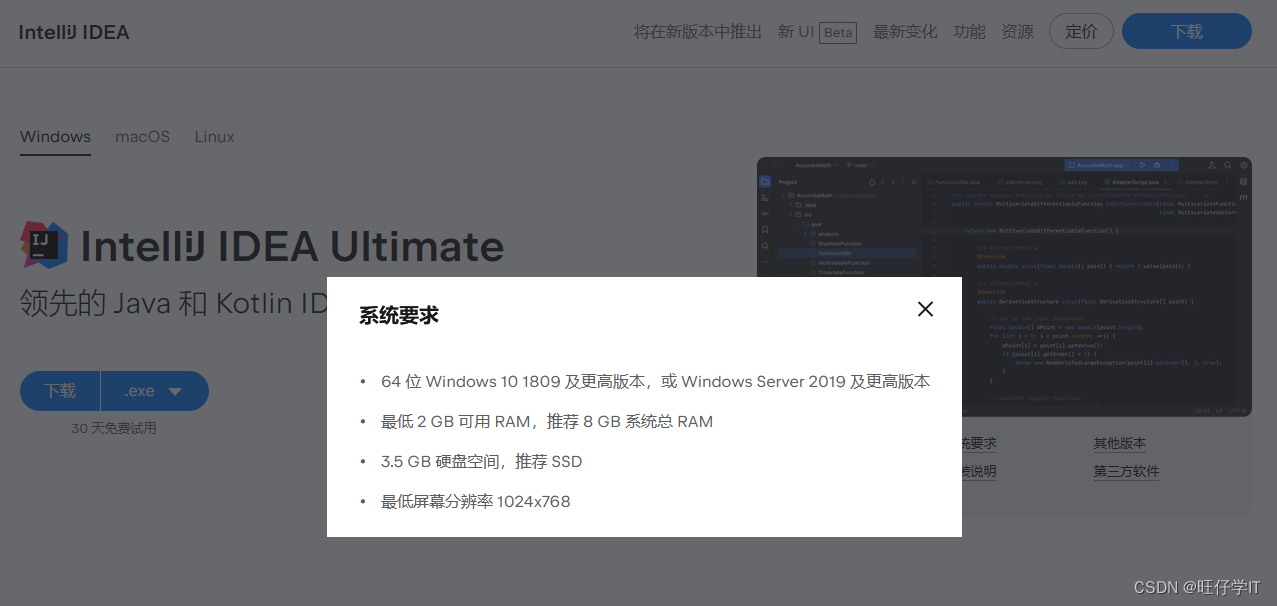Click the 64 位 Windows 10 1809 requirement line
Screen dimensions: 1277x606
[655, 381]
